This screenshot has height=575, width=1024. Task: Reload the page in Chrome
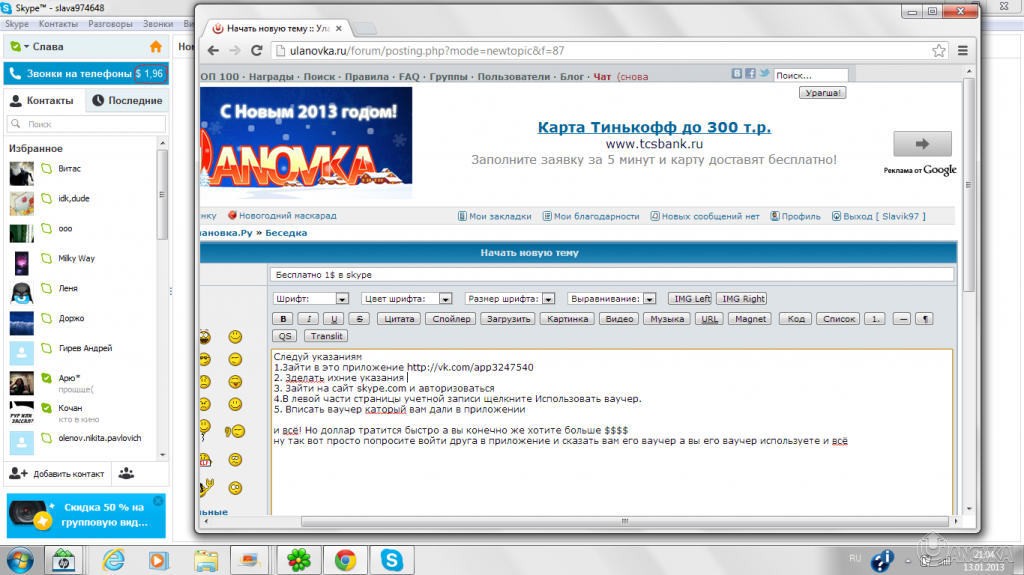point(257,50)
